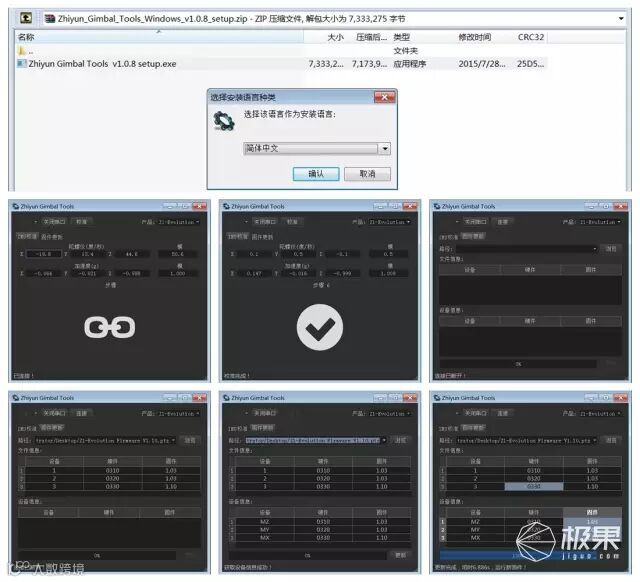Click the highlighted 固件 header in the blue-progress window
The image size is (640, 582).
tap(592, 512)
